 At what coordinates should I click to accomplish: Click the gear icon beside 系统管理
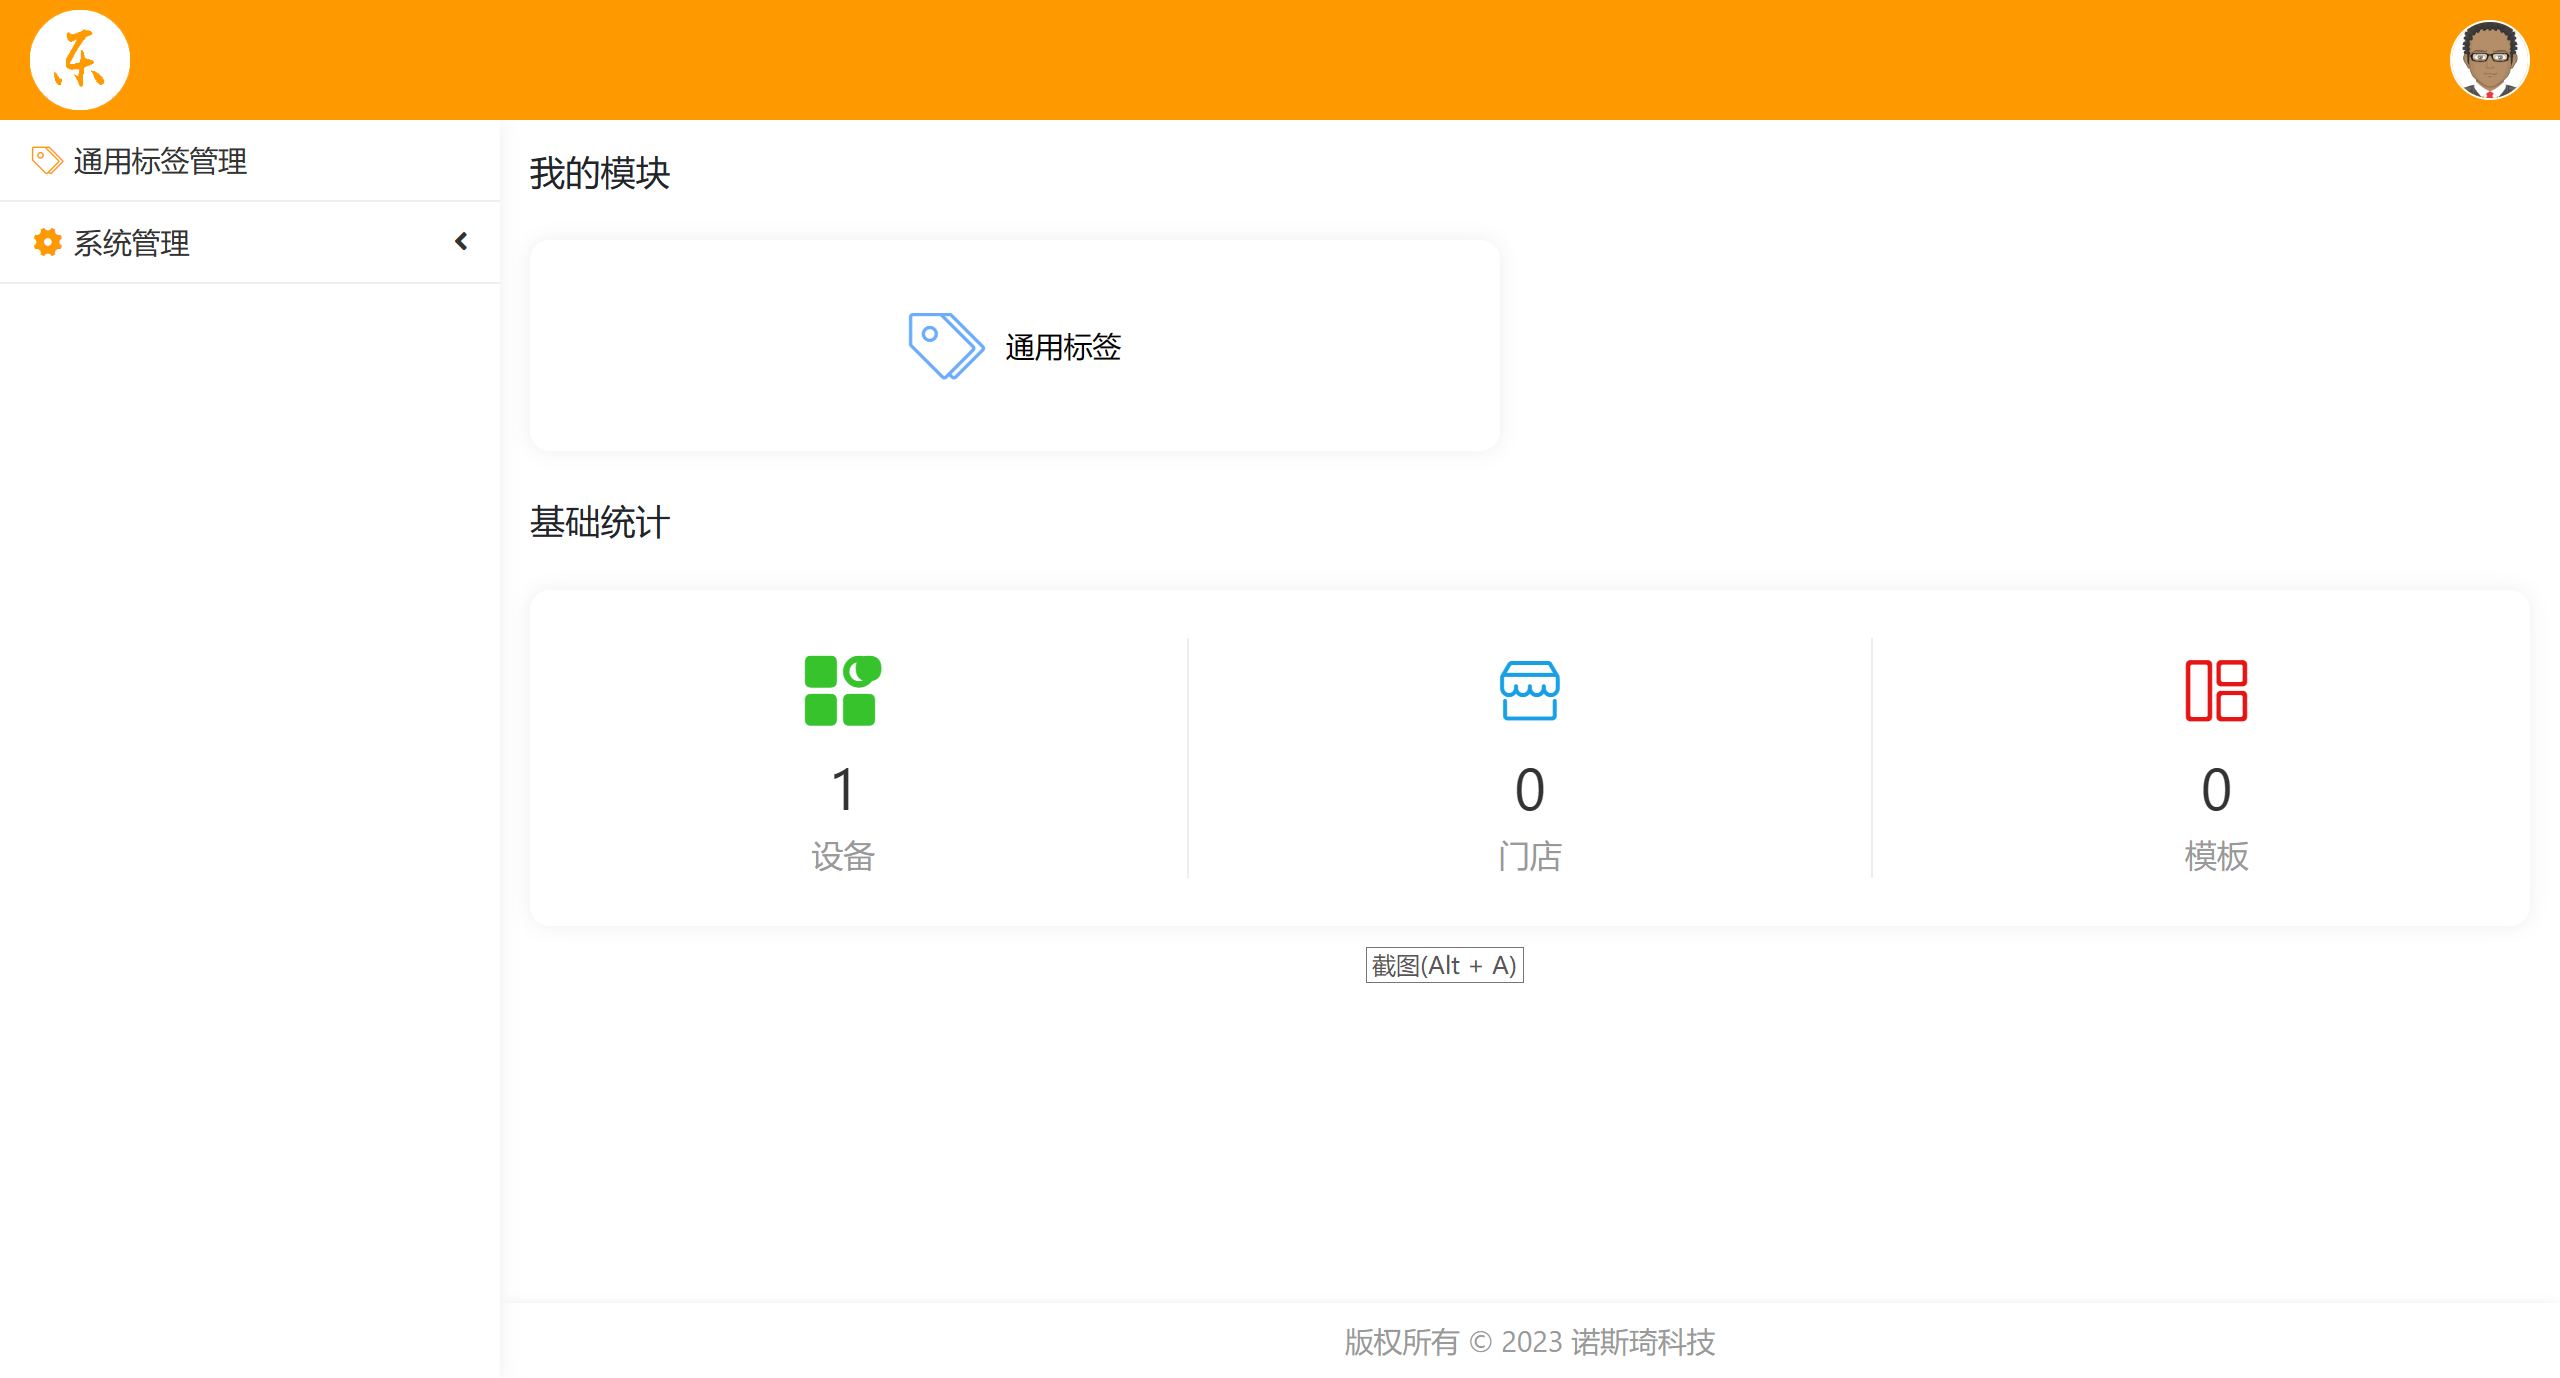46,242
